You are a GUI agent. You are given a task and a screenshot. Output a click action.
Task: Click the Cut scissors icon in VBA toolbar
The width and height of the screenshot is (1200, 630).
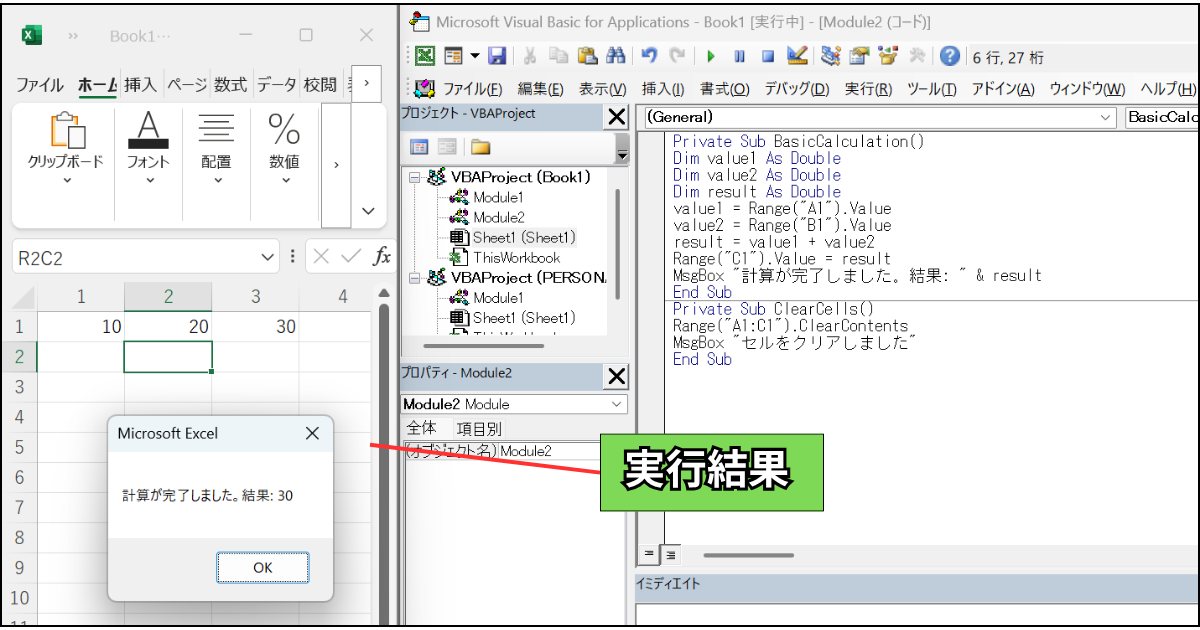point(531,56)
